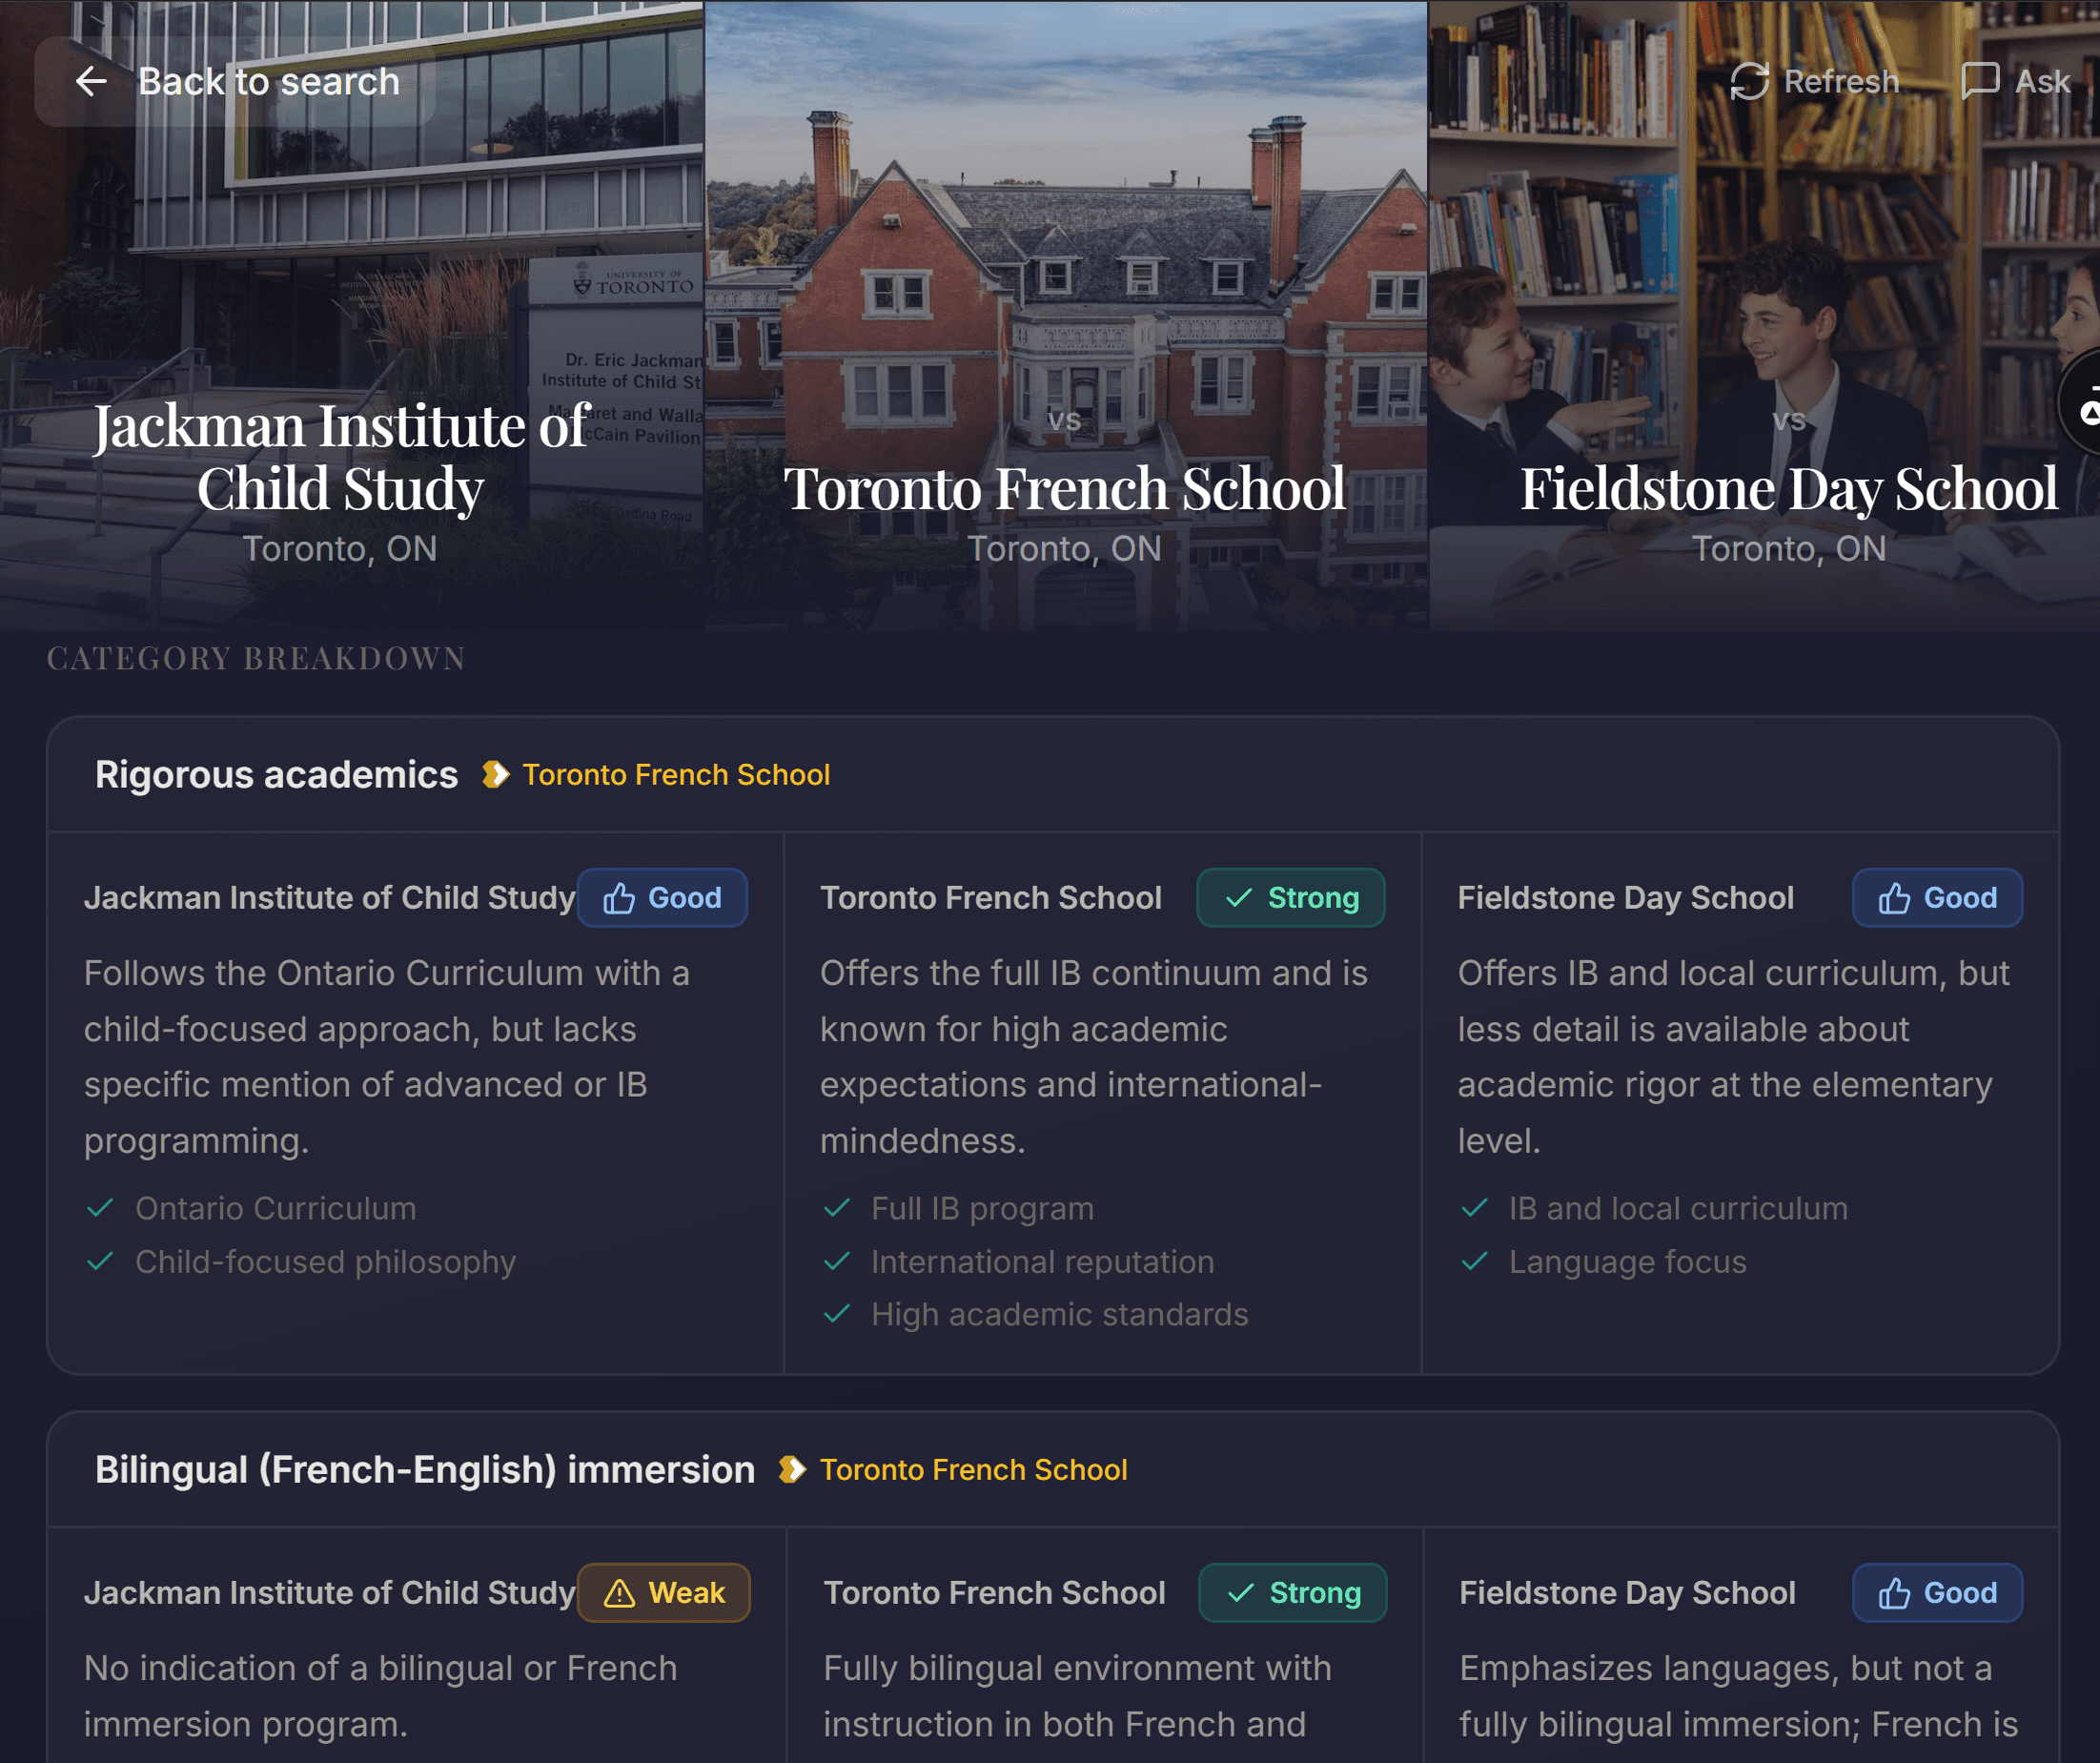The width and height of the screenshot is (2100, 1763).
Task: Click the Ask chat bubble icon
Action: click(x=1980, y=82)
